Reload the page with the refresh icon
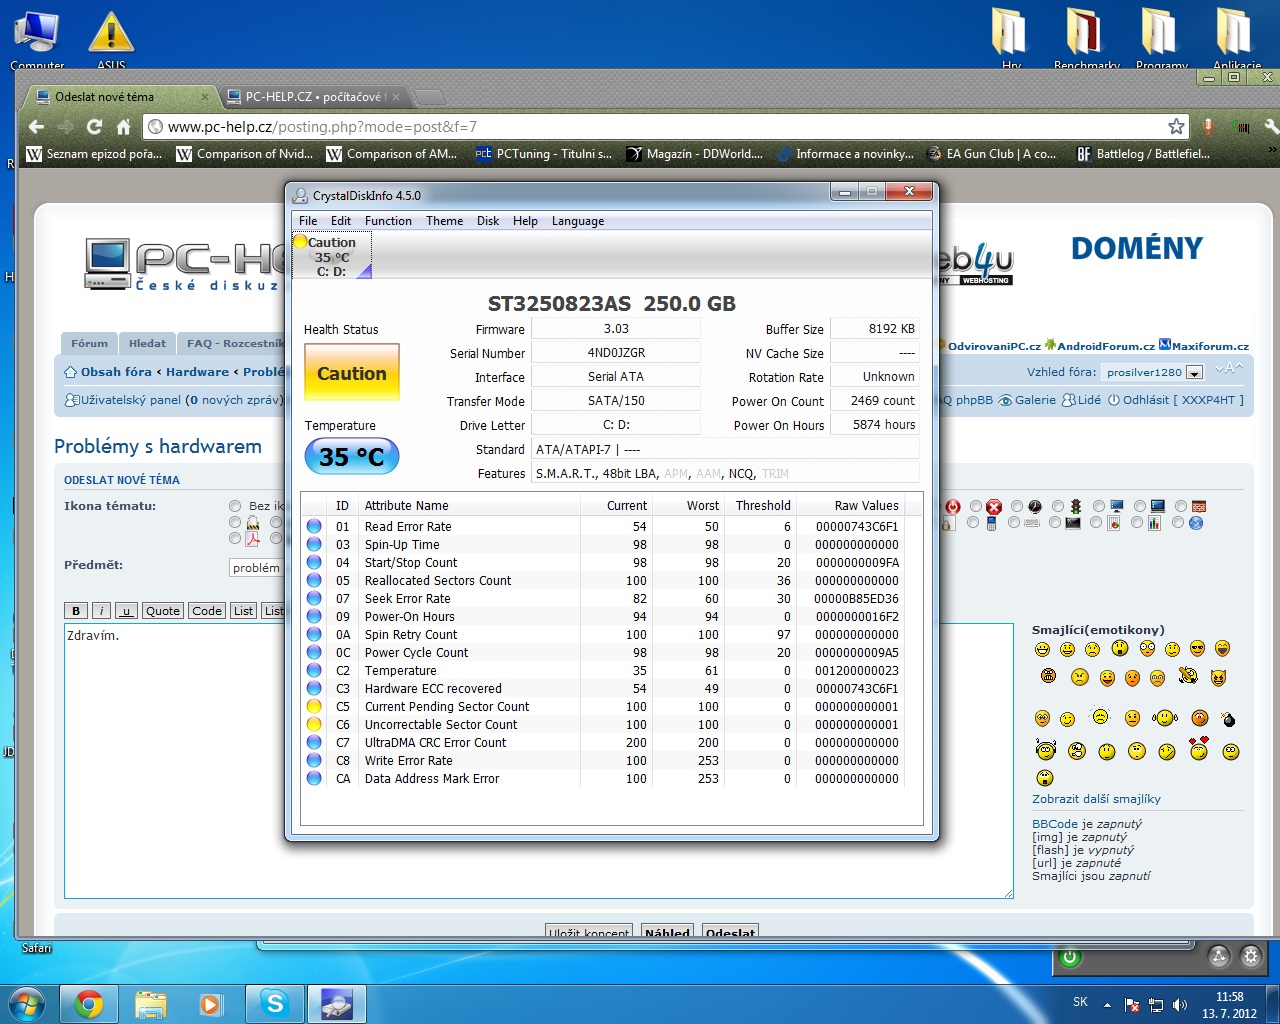This screenshot has height=1024, width=1280. click(95, 127)
